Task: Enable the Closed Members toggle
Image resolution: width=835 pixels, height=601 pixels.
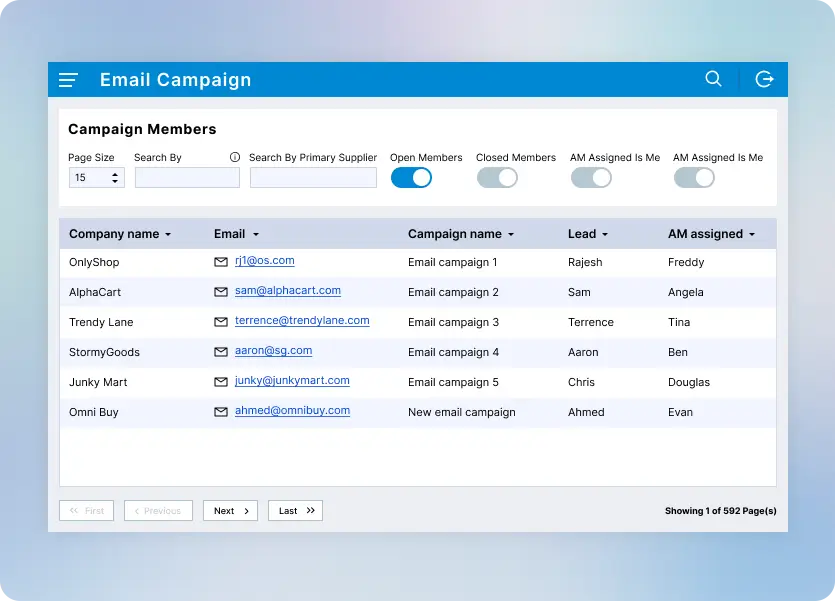Action: pyautogui.click(x=497, y=177)
